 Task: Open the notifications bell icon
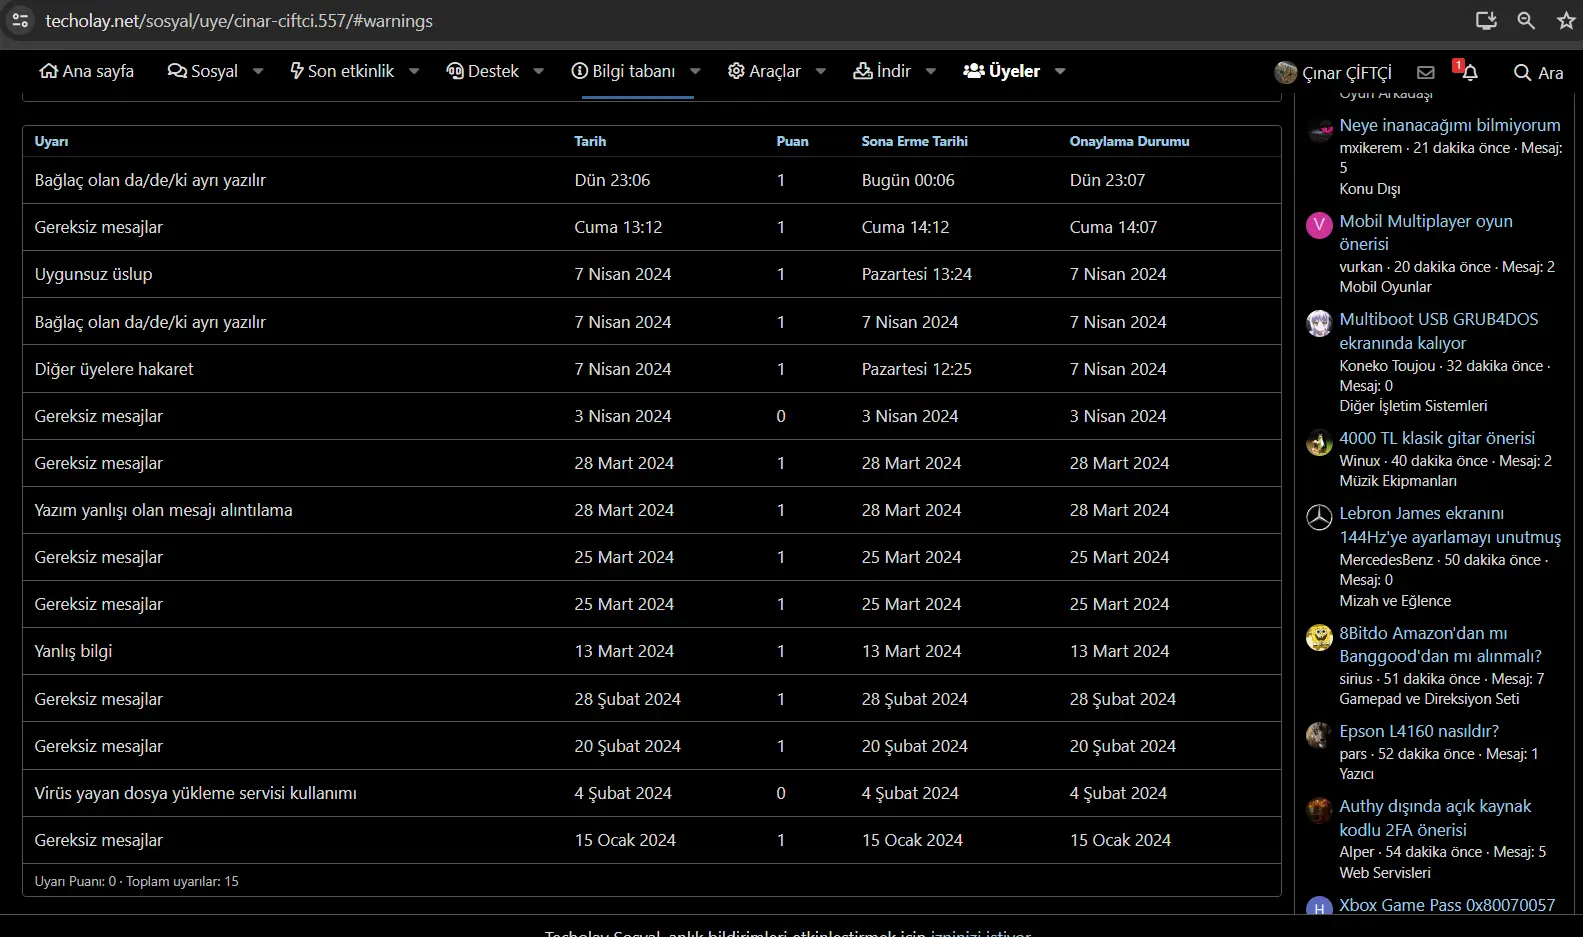(1469, 72)
